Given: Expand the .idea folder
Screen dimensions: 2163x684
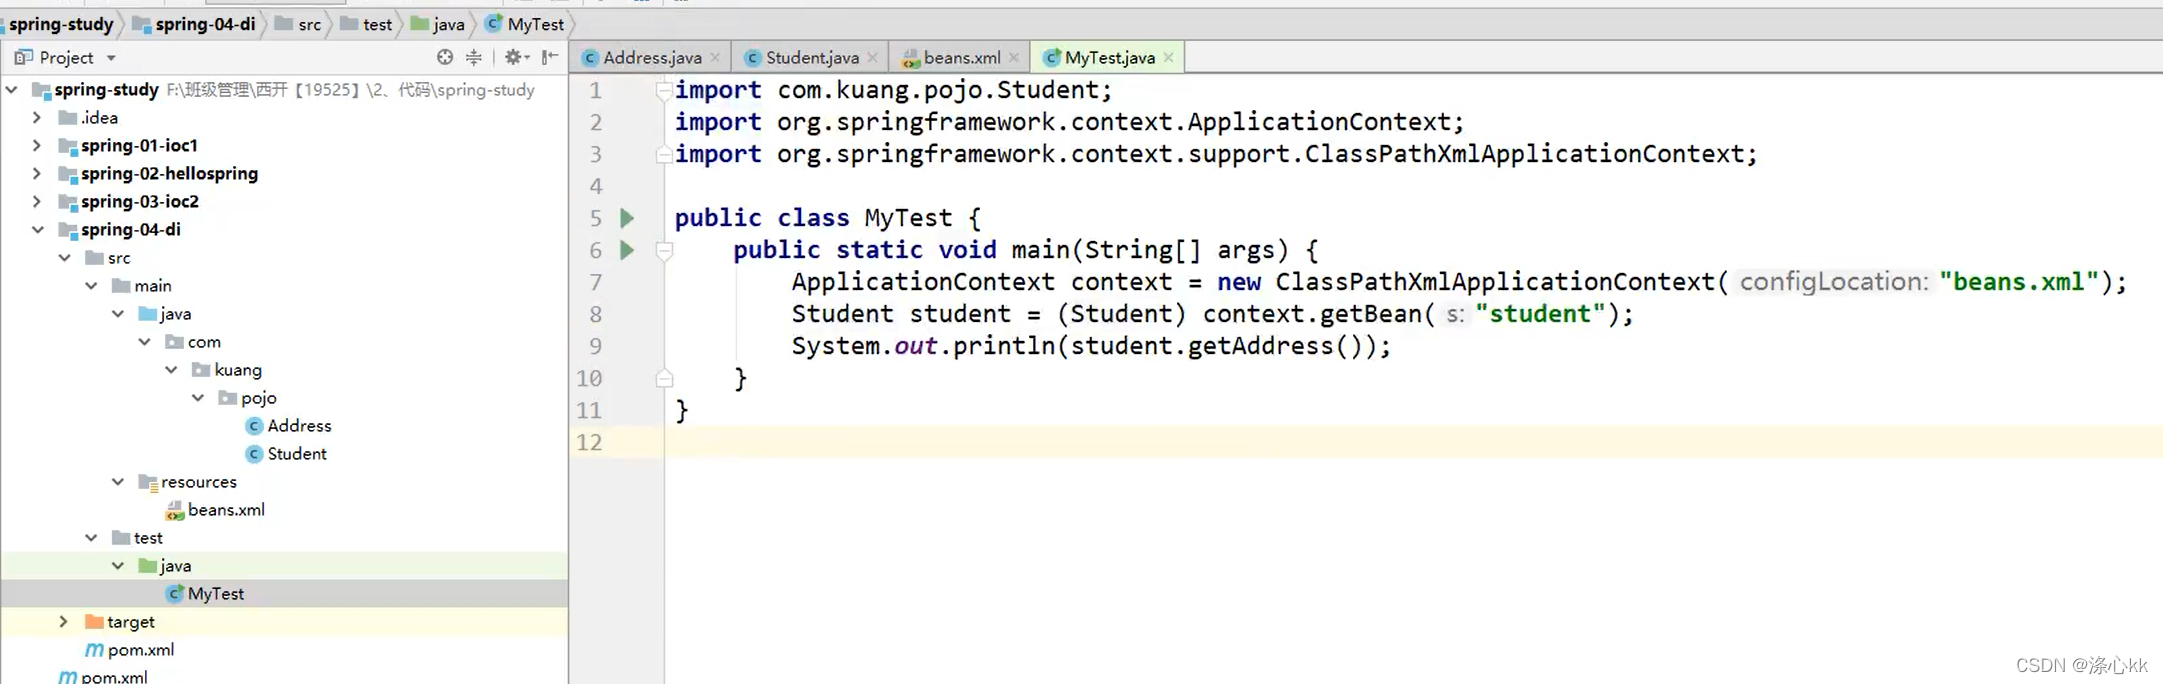Looking at the screenshot, I should tap(37, 118).
